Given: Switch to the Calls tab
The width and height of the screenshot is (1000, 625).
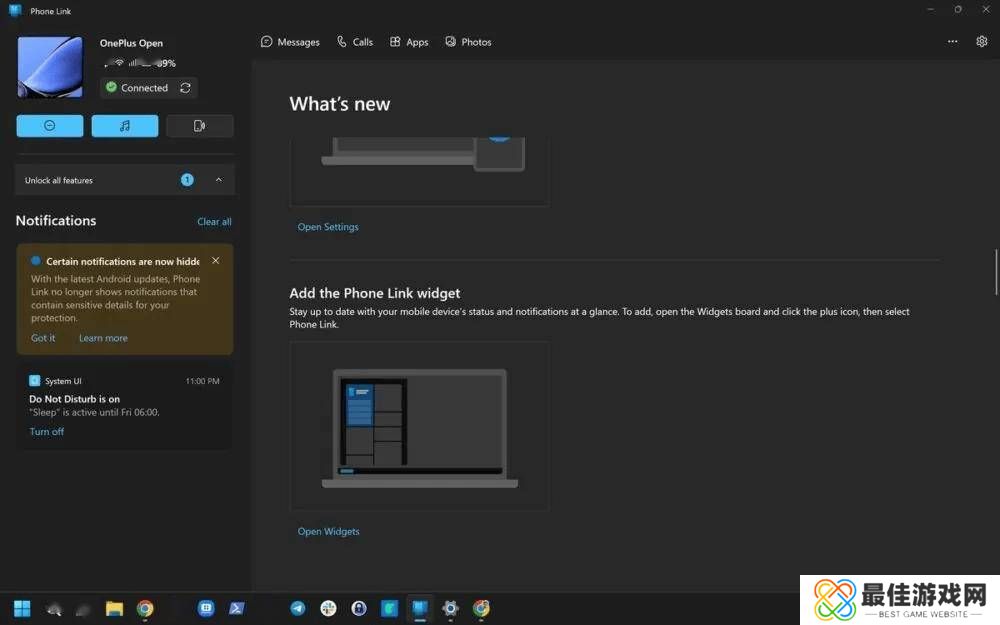Looking at the screenshot, I should point(355,42).
